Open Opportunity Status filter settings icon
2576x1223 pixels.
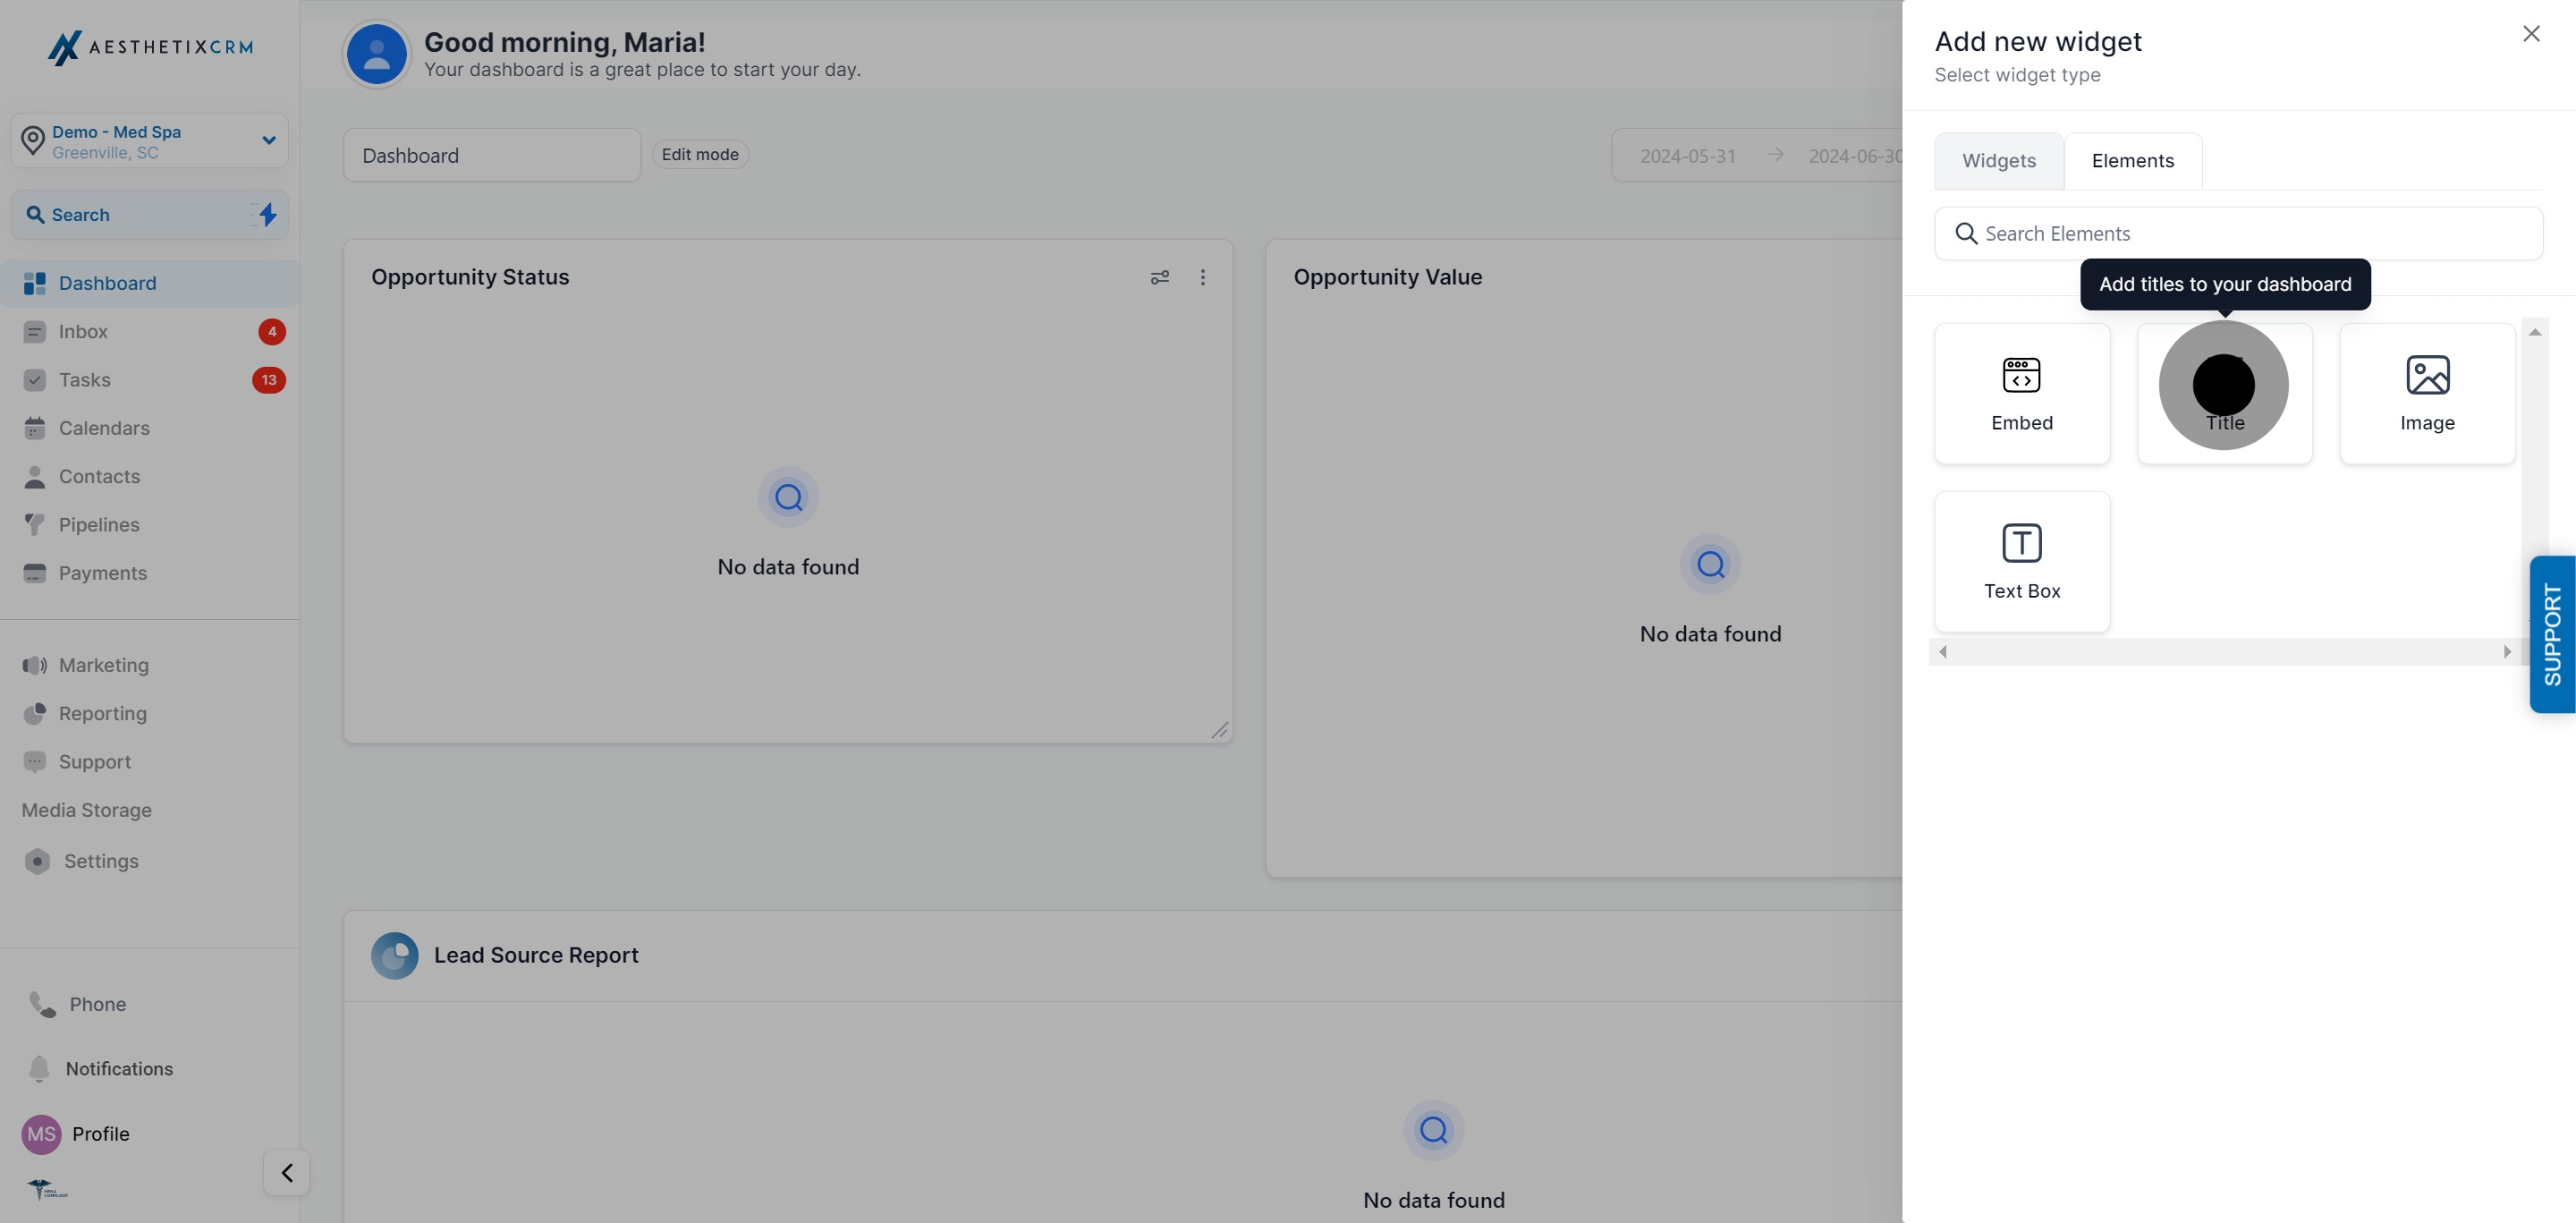coord(1160,277)
